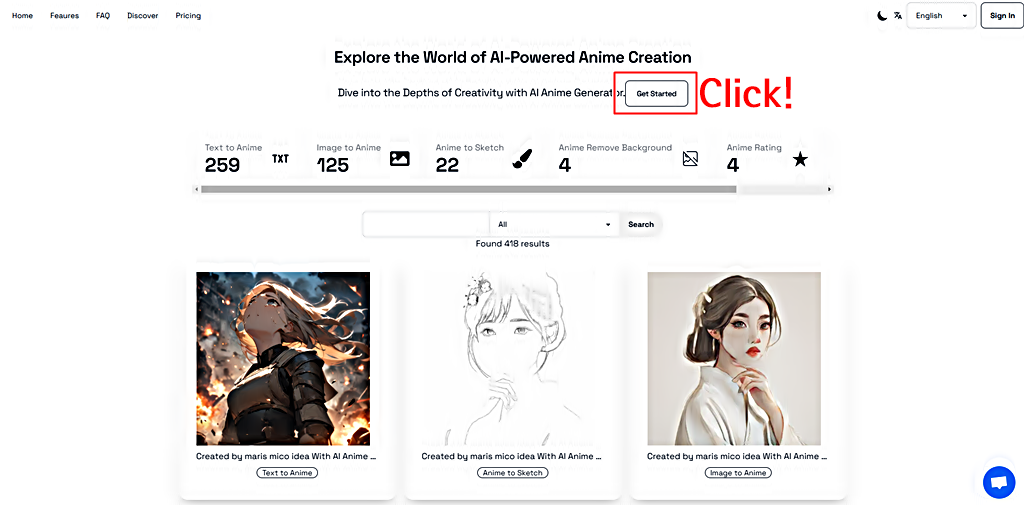Screen dimensions: 1024x505
Task: Toggle dark mode moon icon
Action: (x=882, y=16)
